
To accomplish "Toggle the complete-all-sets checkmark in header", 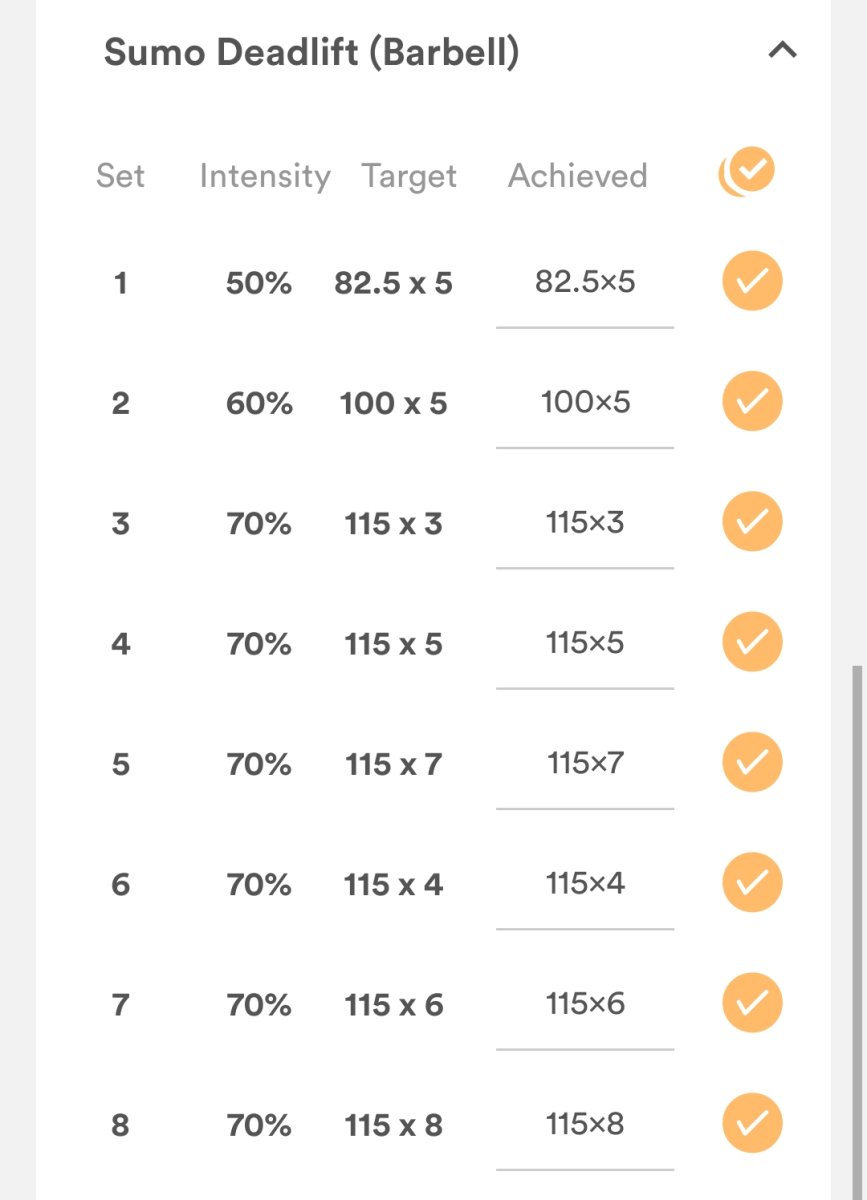I will [x=749, y=172].
